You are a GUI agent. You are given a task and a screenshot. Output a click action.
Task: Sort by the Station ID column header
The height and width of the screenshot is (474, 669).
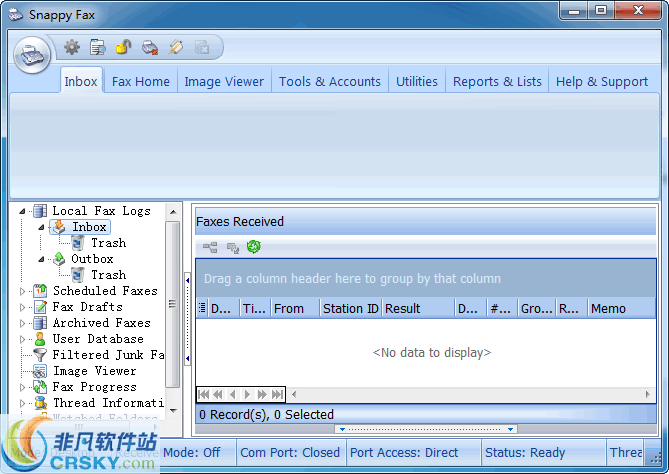[x=351, y=308]
